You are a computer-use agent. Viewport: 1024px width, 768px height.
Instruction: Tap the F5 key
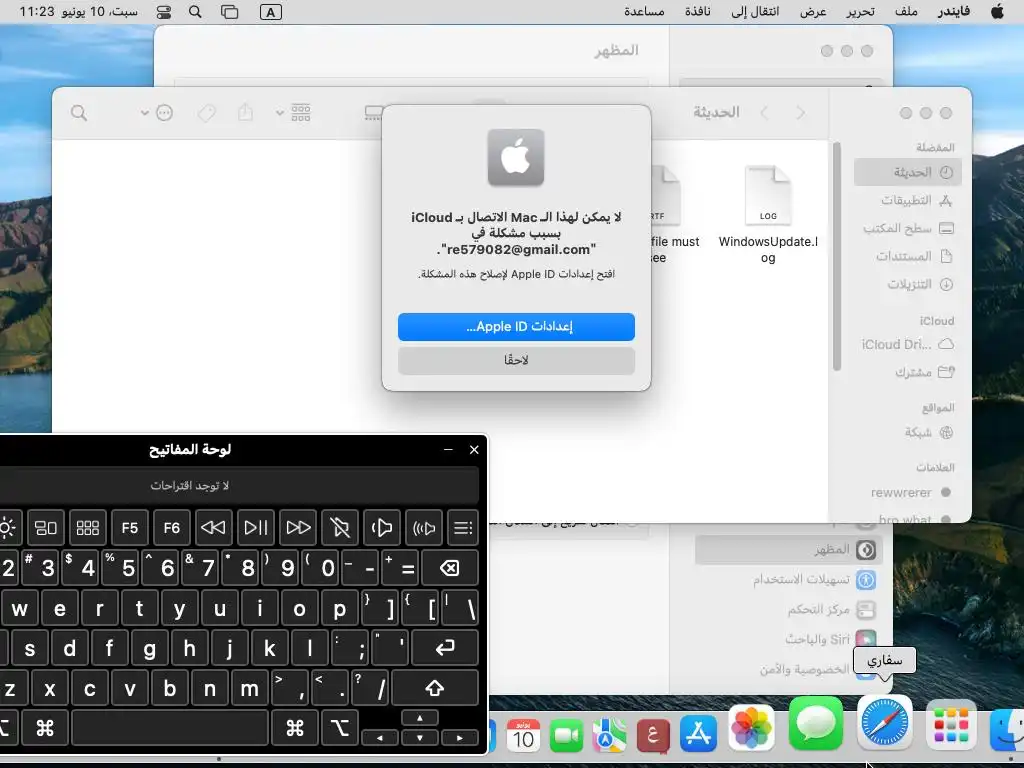(x=129, y=528)
